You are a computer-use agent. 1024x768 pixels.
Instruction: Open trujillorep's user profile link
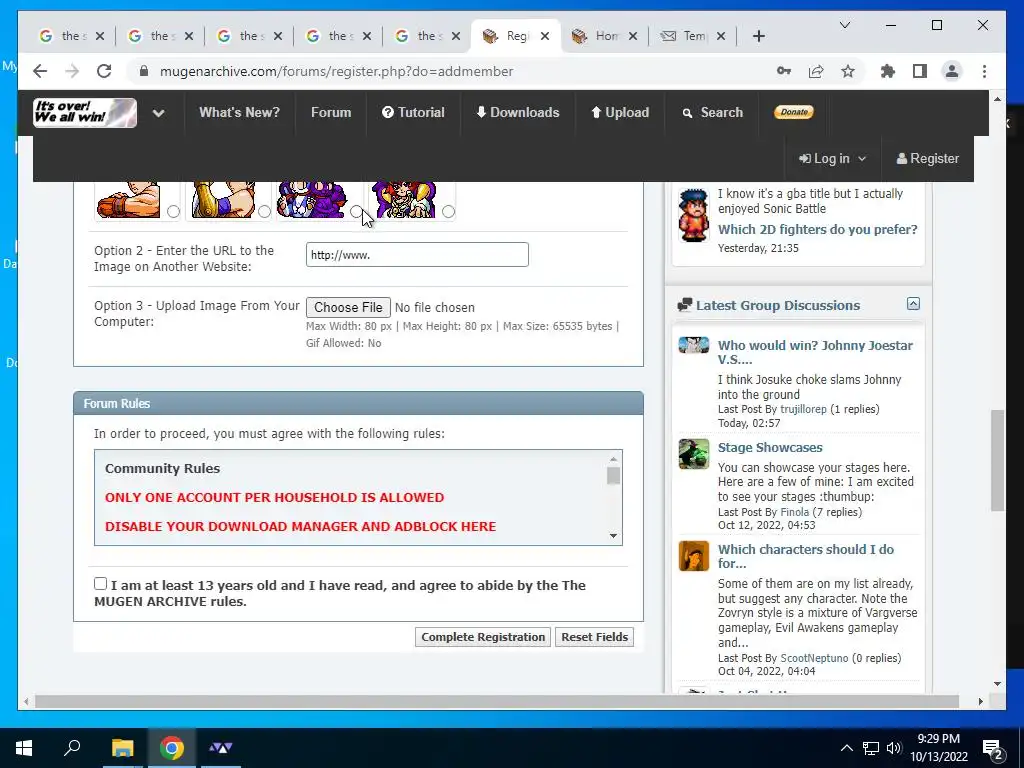point(803,409)
